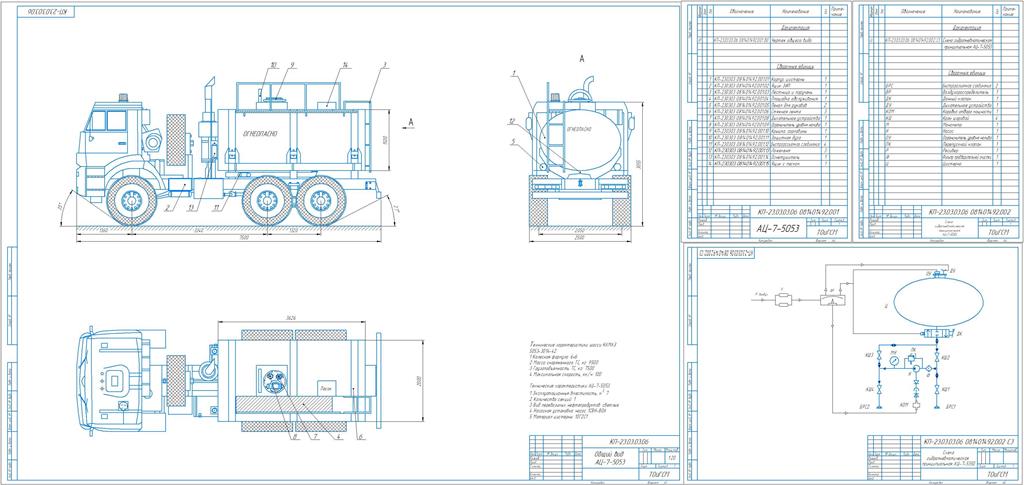Click the ОГНЕОПАСНО label on the rear-view tank
The width and height of the screenshot is (1024, 485).
coord(579,129)
